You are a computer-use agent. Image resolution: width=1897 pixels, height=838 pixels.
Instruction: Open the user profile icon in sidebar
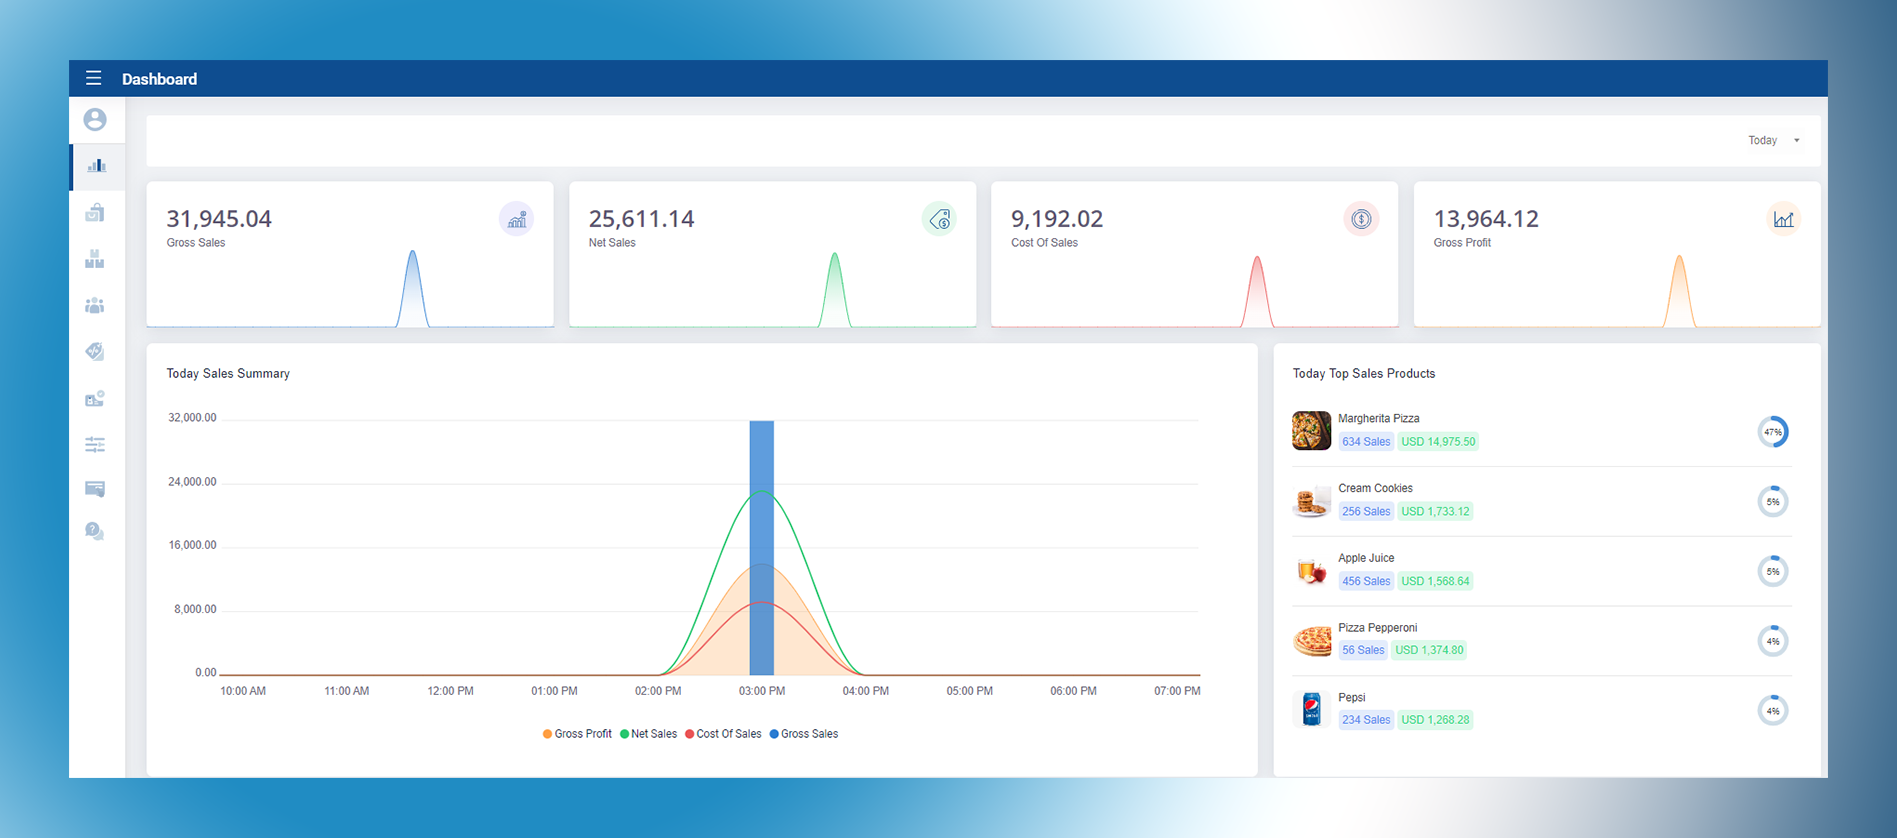point(95,120)
